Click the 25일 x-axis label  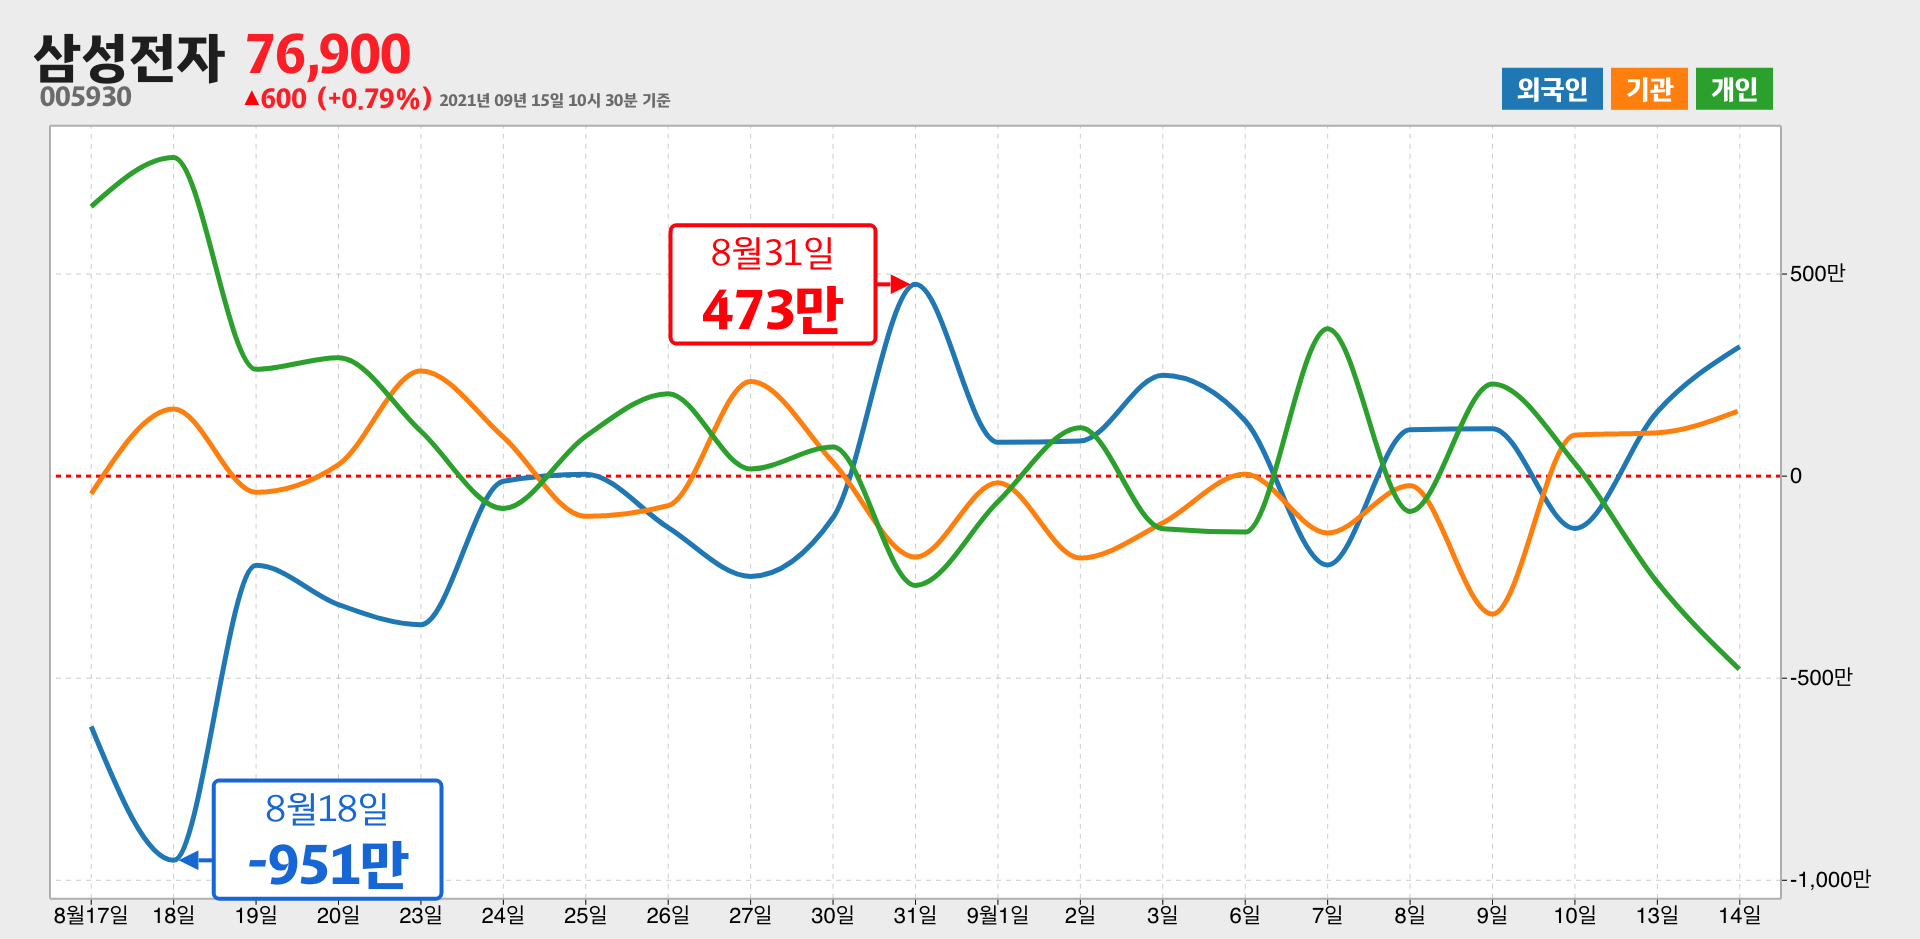click(x=585, y=915)
